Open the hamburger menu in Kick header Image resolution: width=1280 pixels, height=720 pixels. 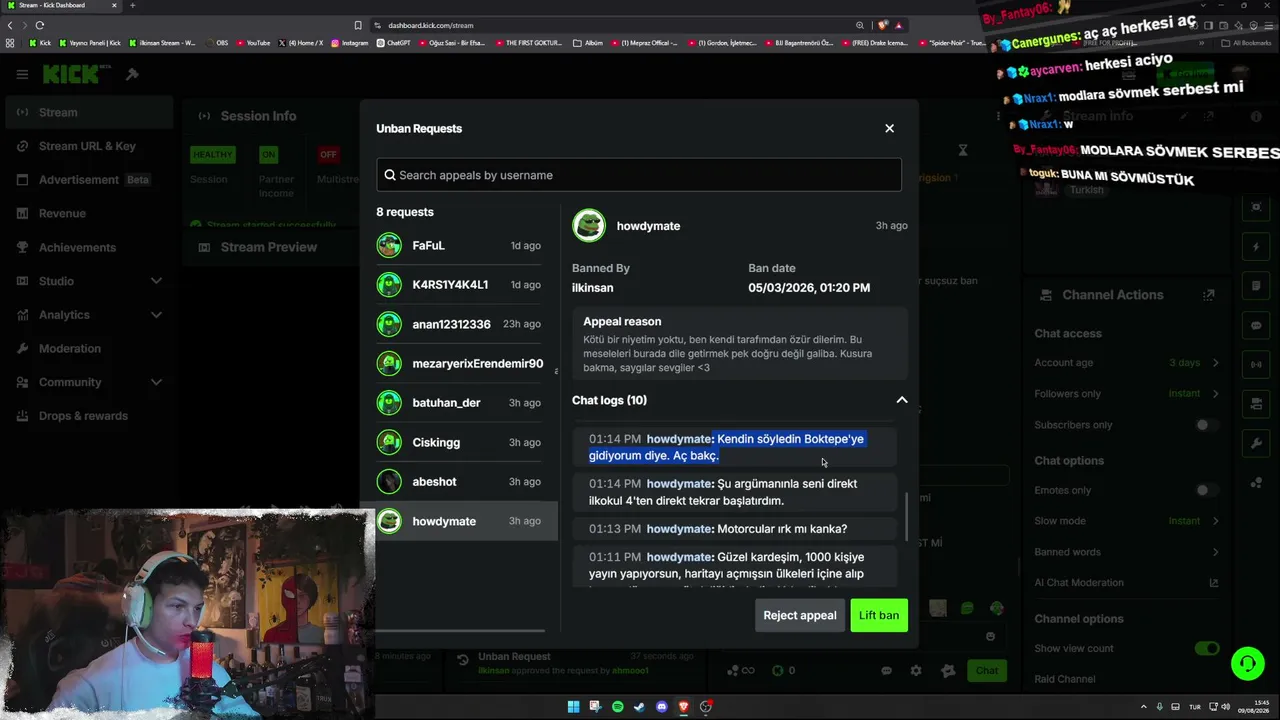click(x=22, y=74)
